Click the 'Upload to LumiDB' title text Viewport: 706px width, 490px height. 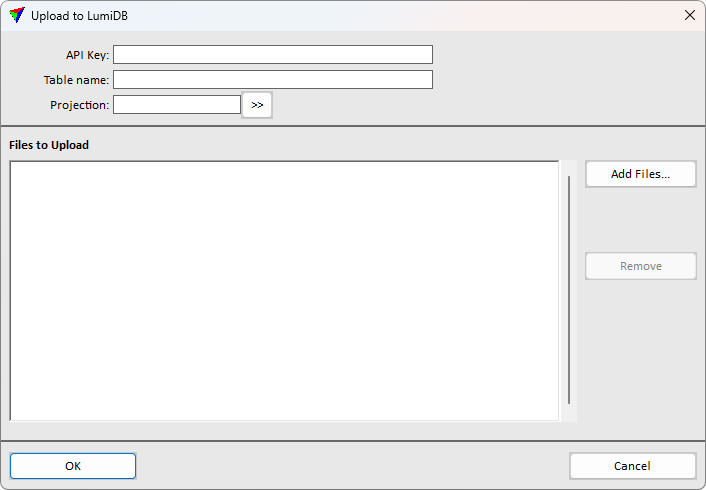(x=79, y=15)
